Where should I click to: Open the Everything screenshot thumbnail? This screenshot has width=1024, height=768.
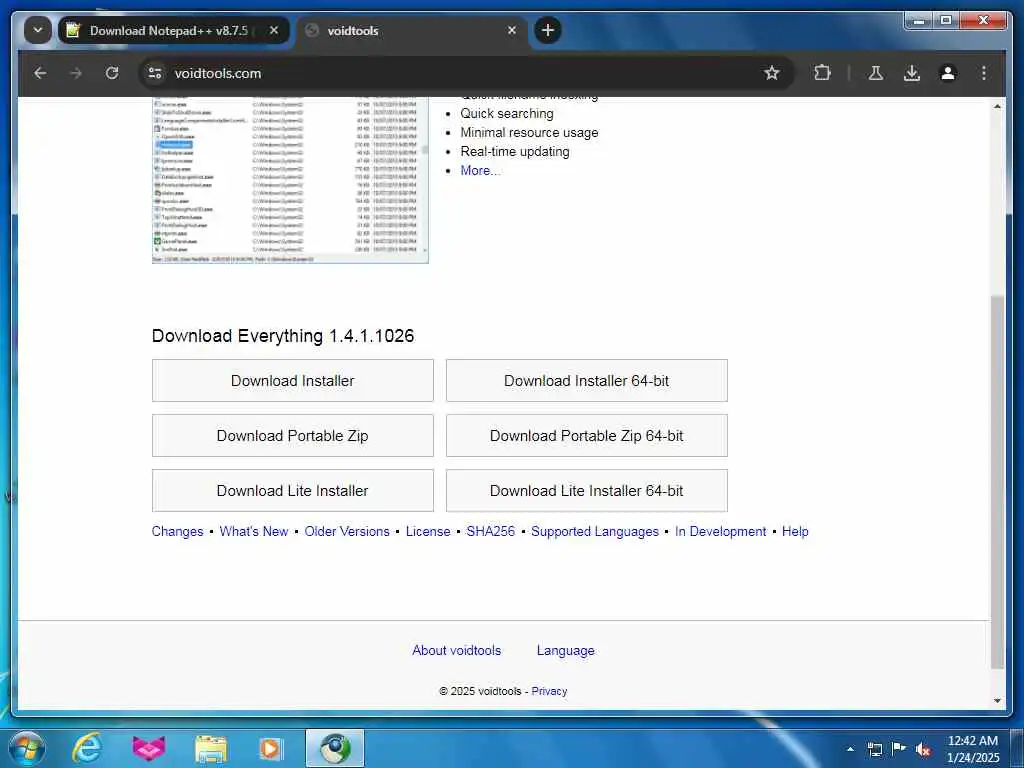(x=290, y=180)
